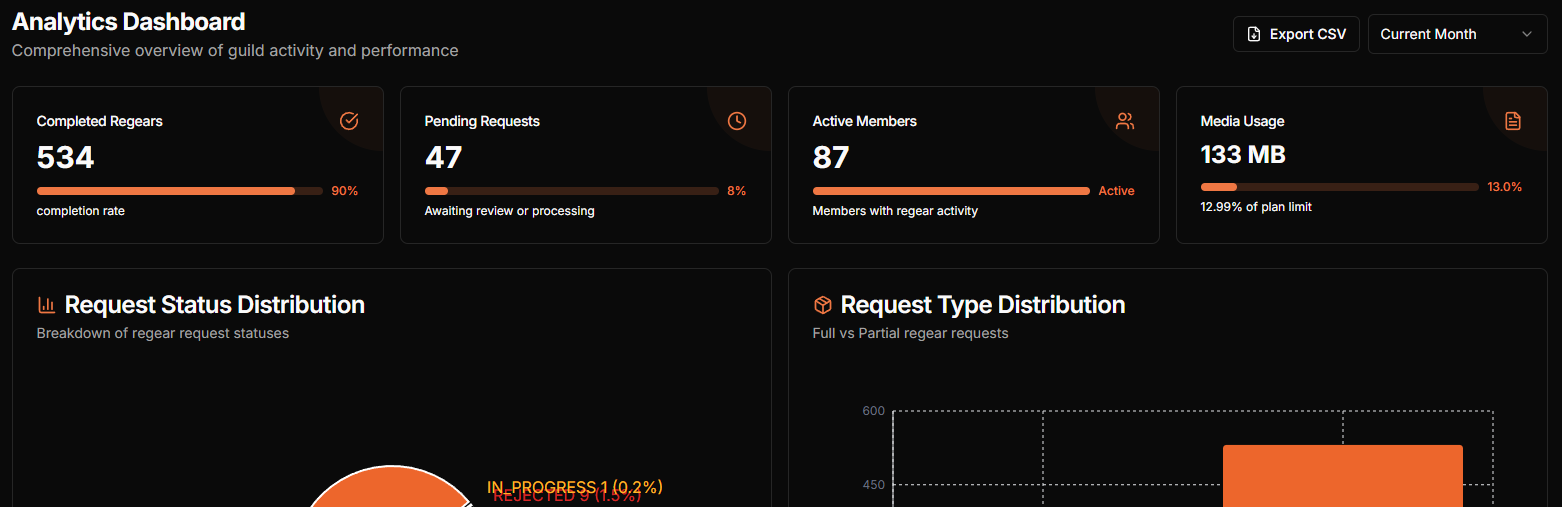1562x507 pixels.
Task: Click the 450 axis label
Action: (x=874, y=485)
